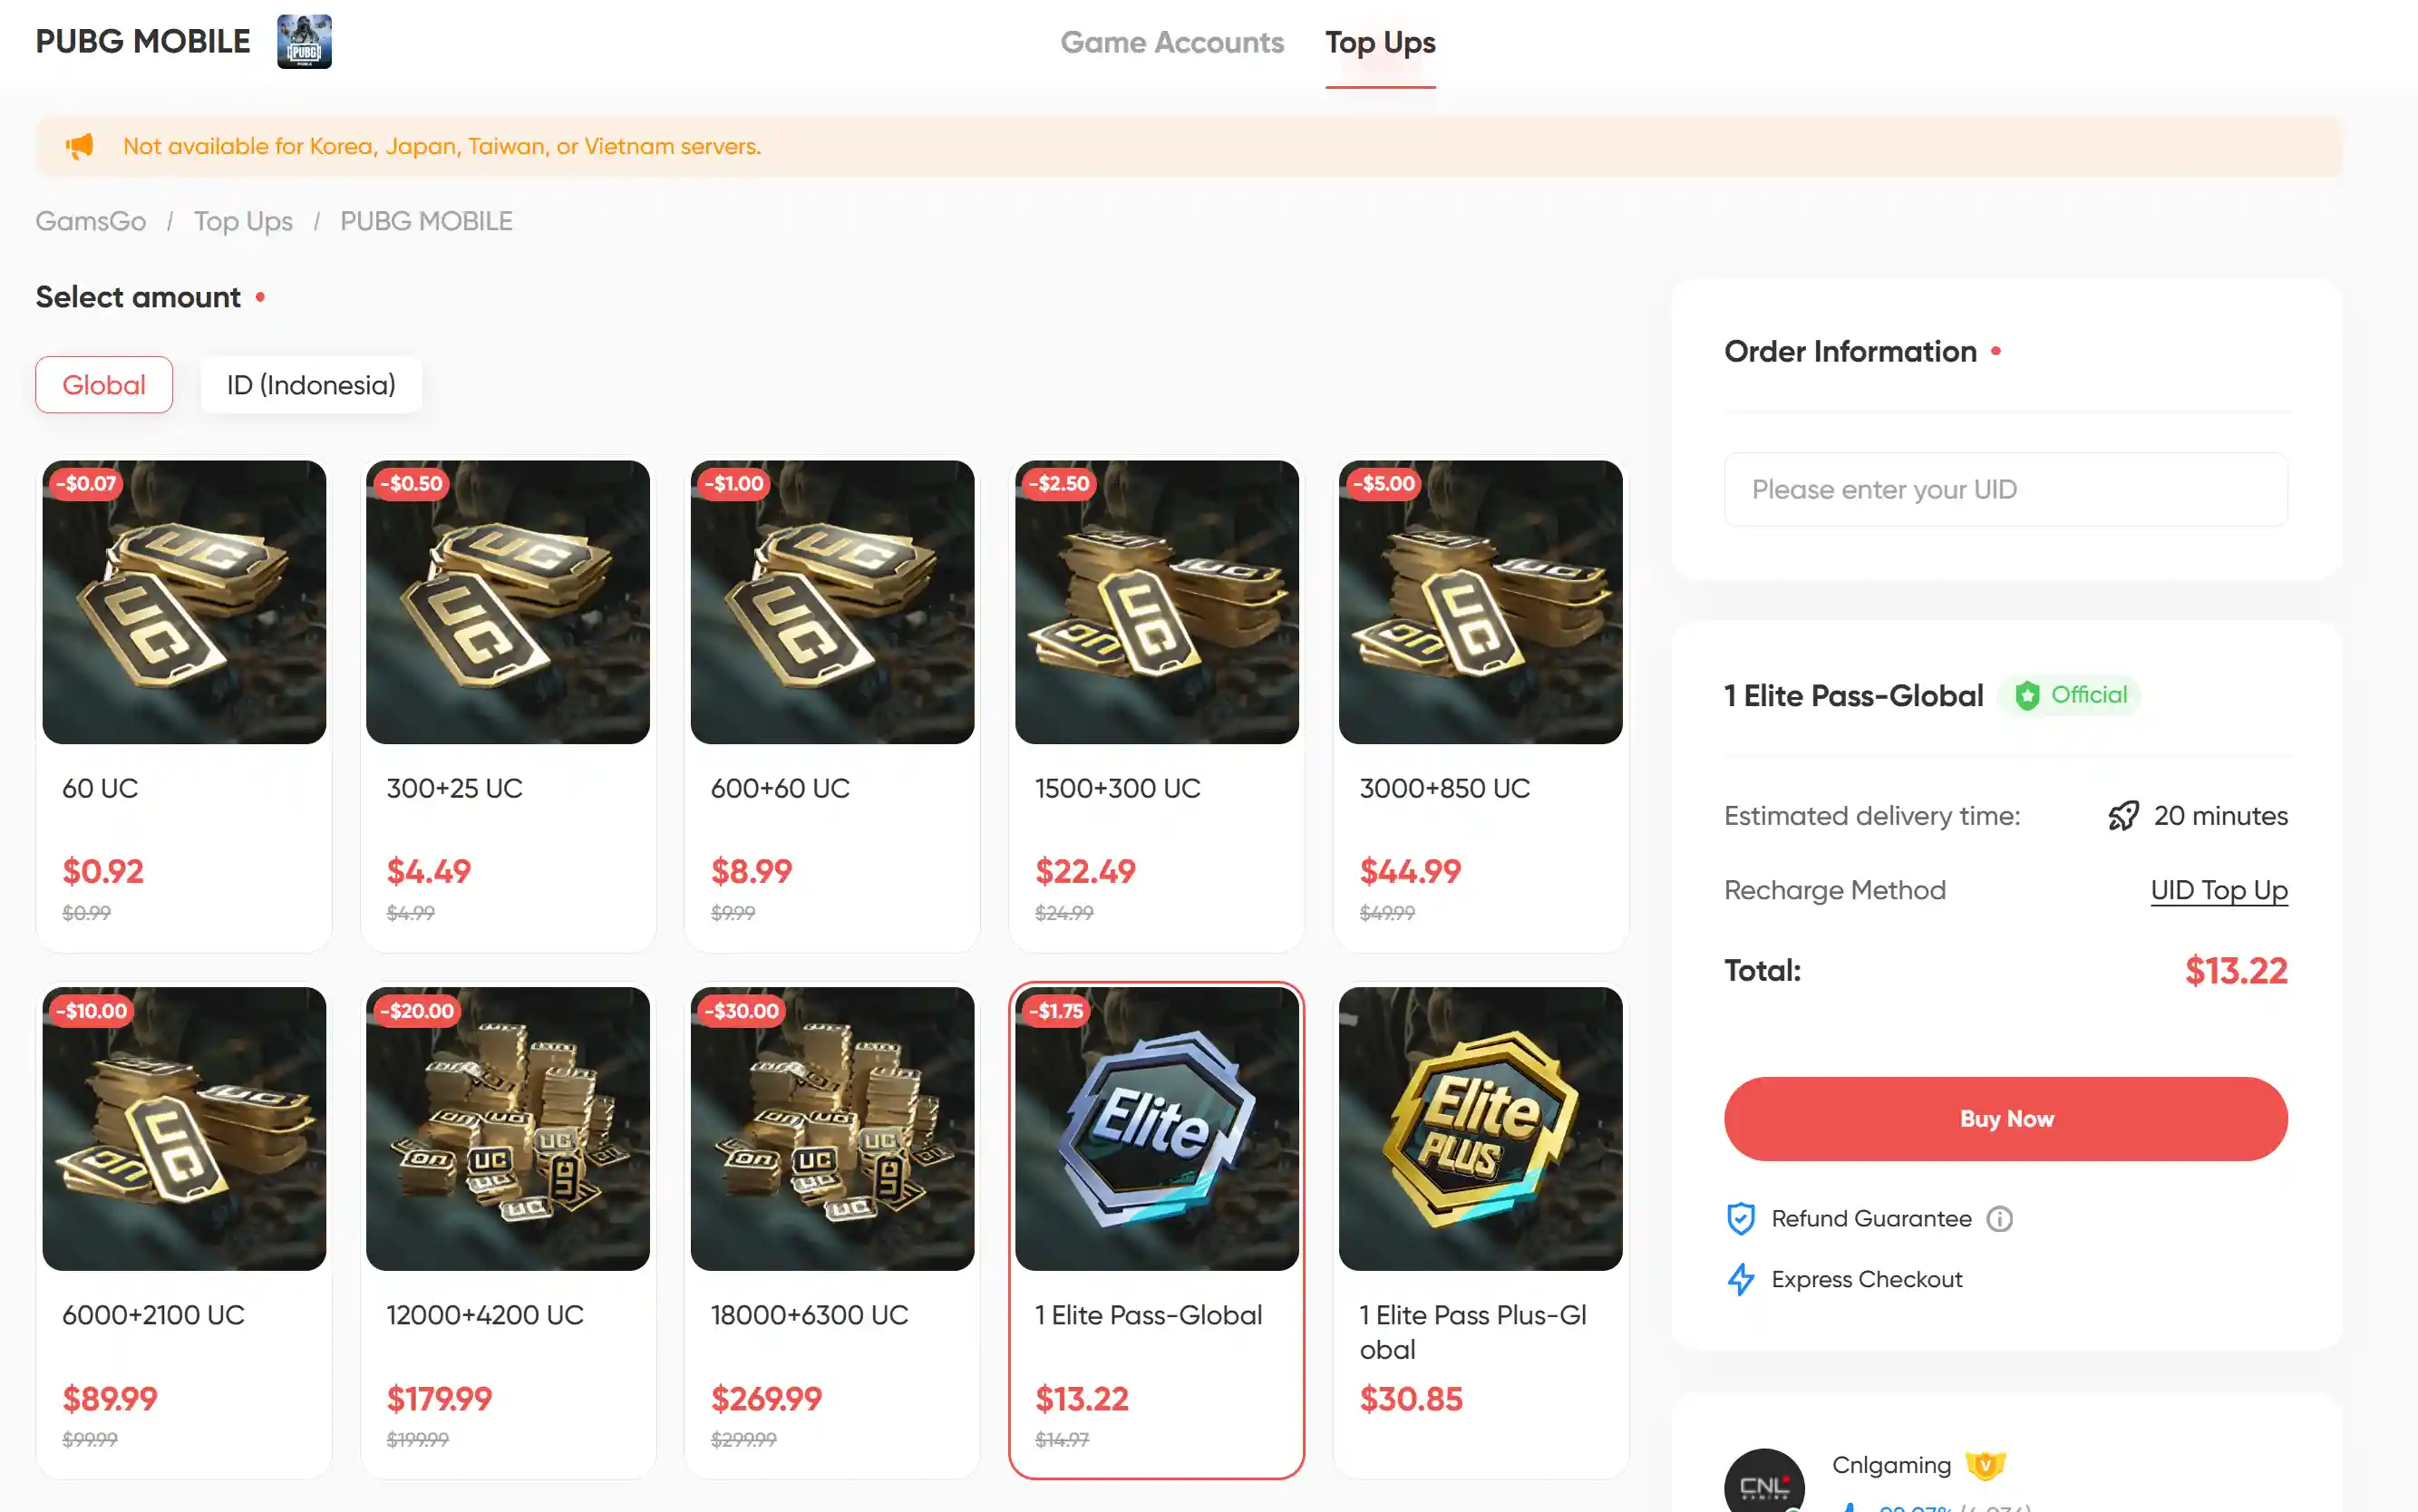The width and height of the screenshot is (2418, 1512).
Task: Pick the 3000+850 UC package
Action: (1480, 705)
